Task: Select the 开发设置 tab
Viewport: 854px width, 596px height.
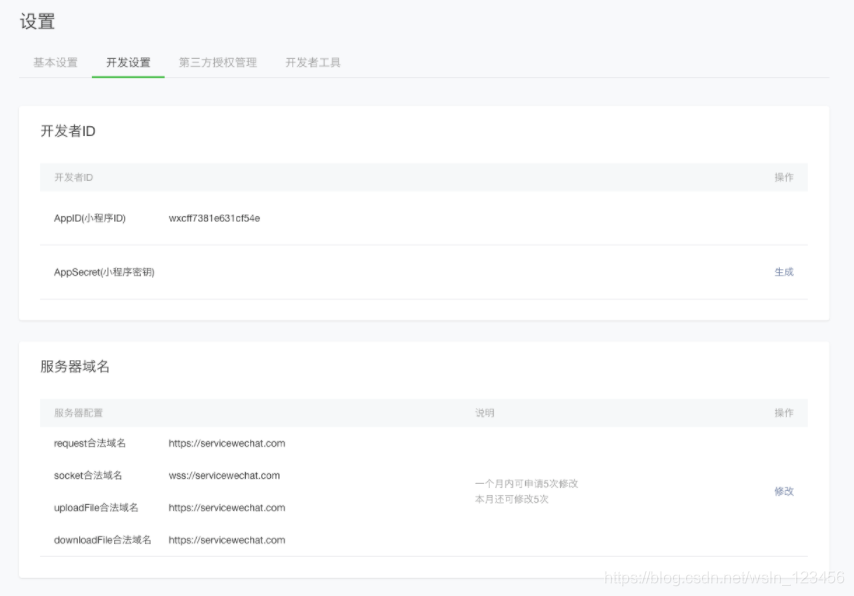Action: (x=128, y=63)
